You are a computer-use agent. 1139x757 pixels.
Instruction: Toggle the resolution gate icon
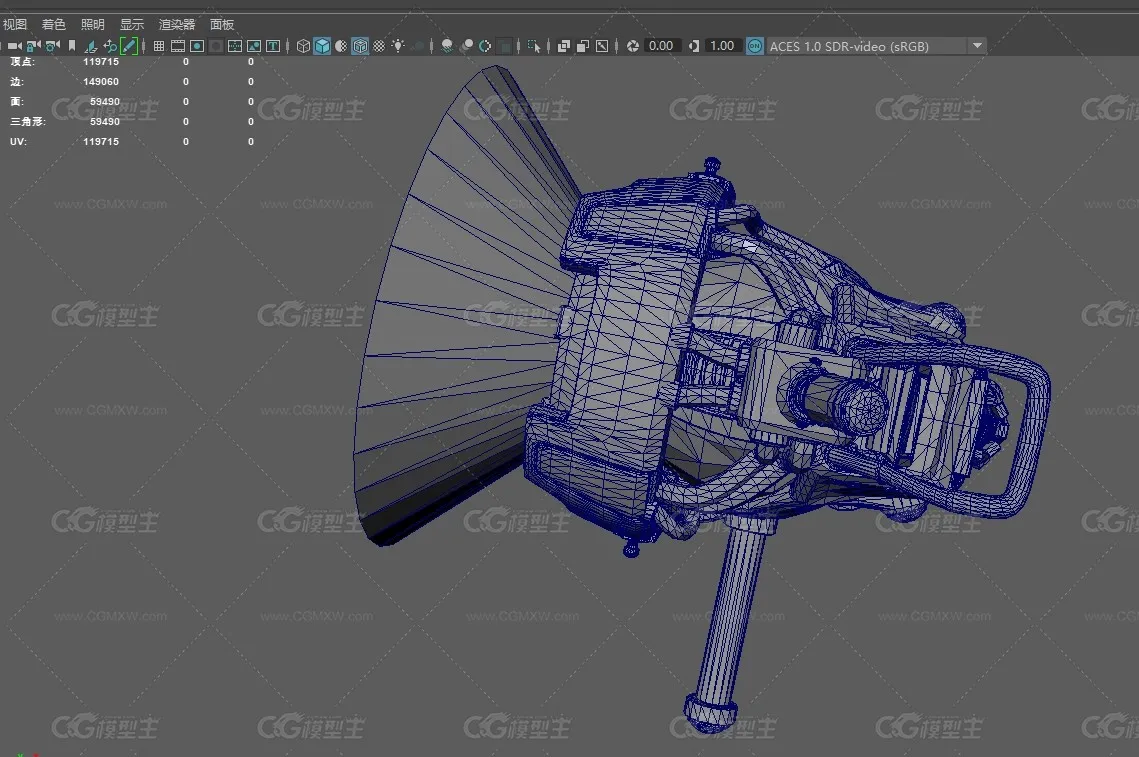point(197,46)
